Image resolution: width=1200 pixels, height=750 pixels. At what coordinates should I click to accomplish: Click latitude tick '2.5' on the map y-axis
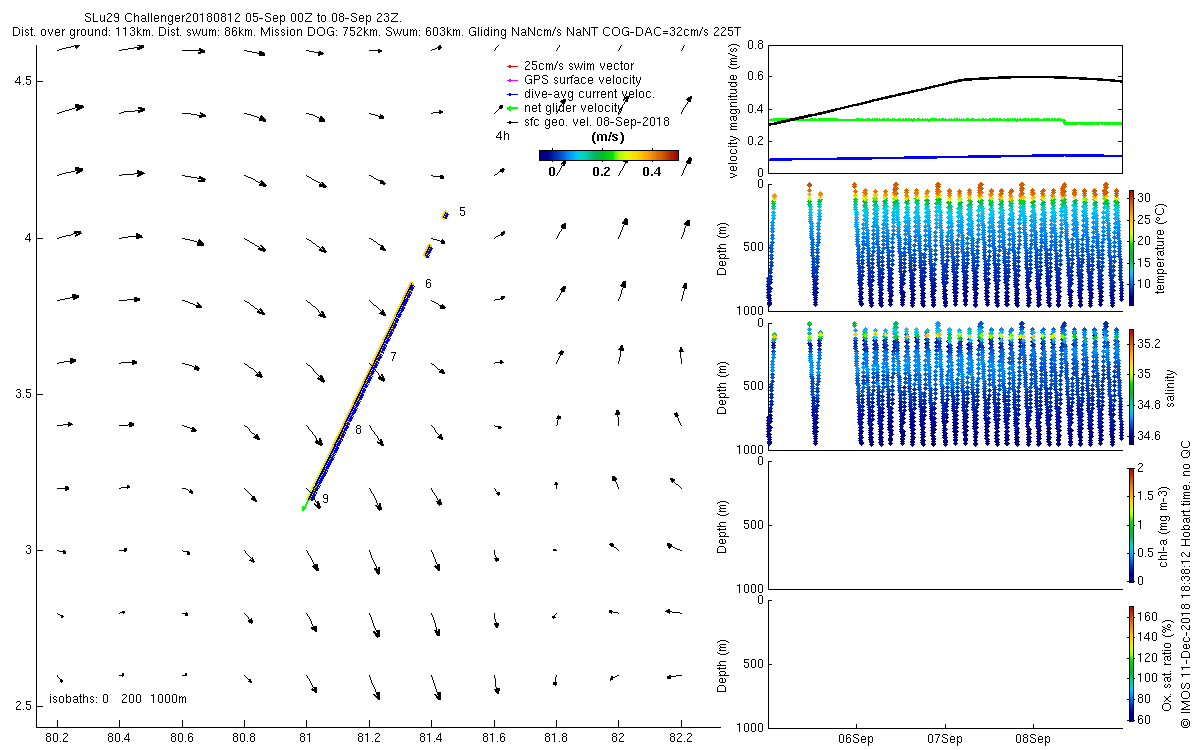(x=22, y=706)
